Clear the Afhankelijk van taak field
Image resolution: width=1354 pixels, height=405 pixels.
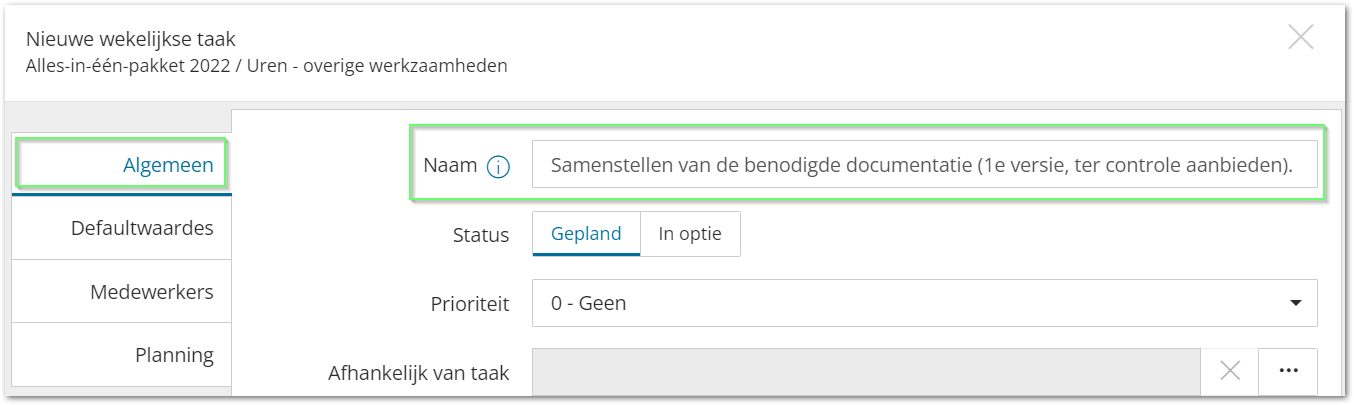(1230, 371)
